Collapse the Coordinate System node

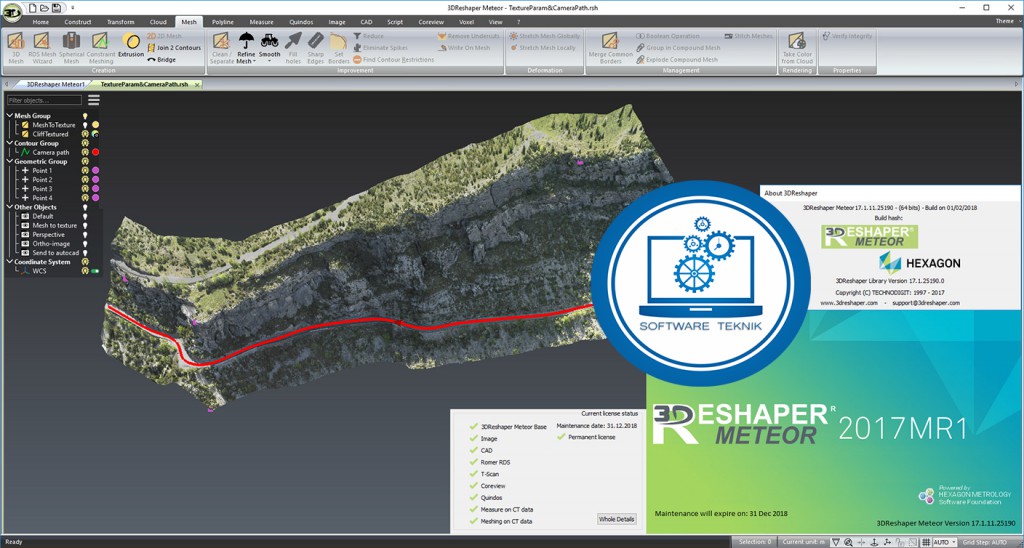pos(10,262)
